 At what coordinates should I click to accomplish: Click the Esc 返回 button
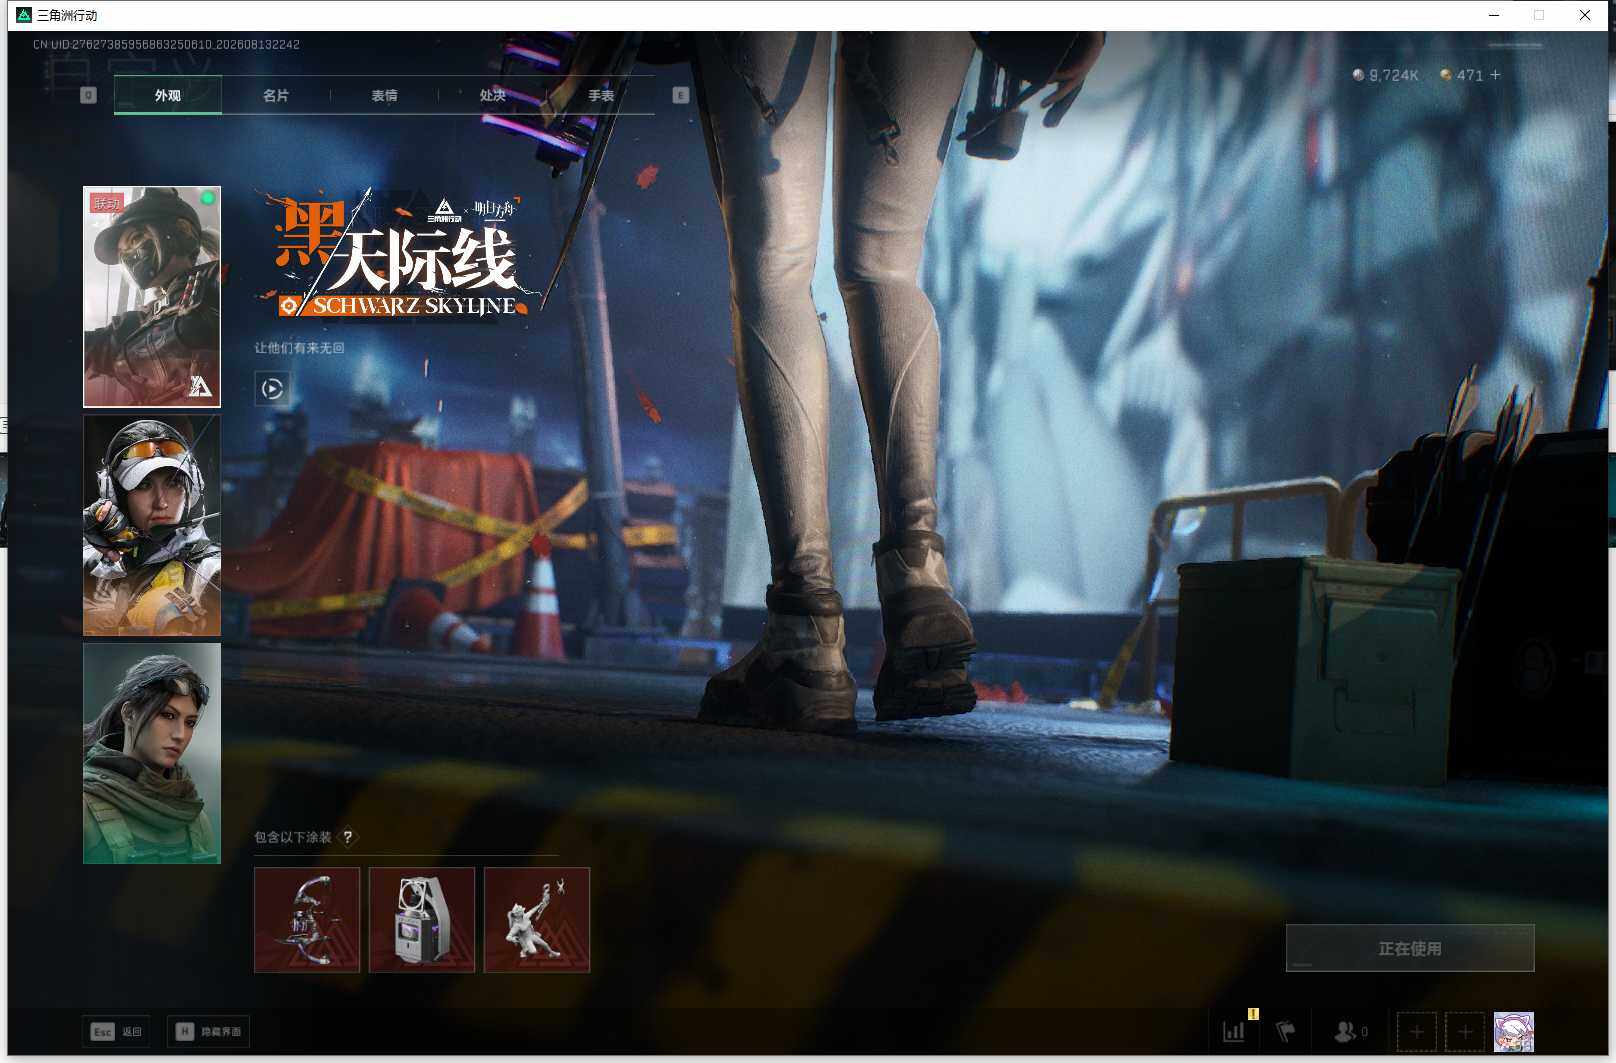click(x=116, y=1032)
